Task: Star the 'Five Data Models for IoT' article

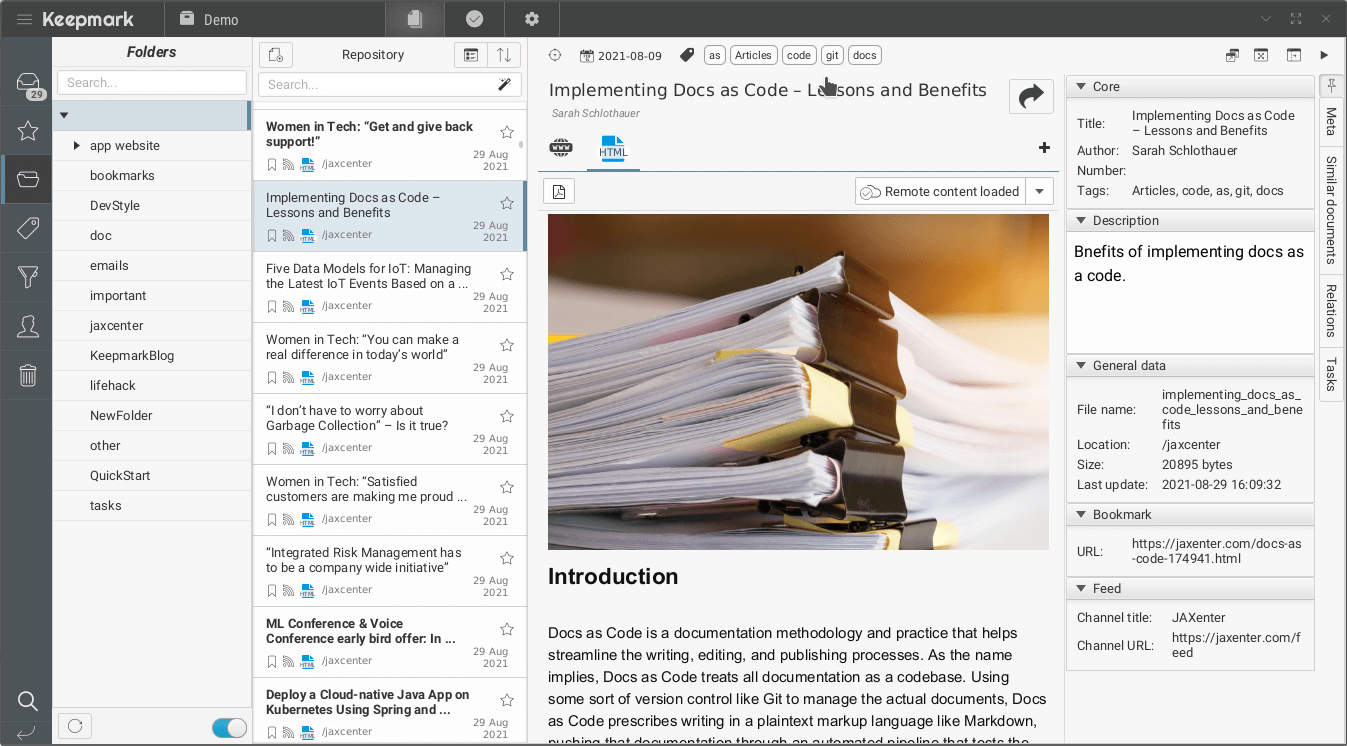Action: pyautogui.click(x=507, y=274)
